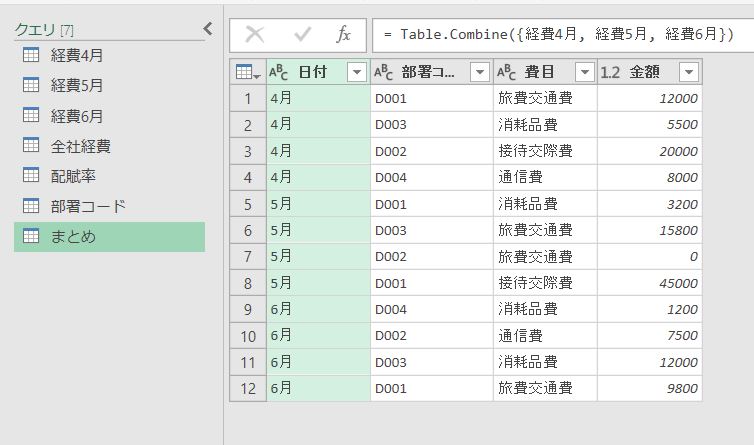Open the 金額 column filter dropdown

(688, 72)
